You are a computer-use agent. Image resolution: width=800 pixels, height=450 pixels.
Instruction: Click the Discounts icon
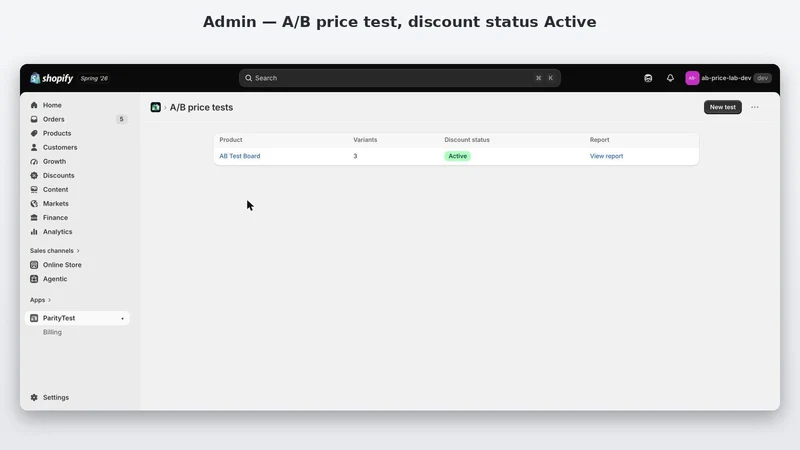34,176
